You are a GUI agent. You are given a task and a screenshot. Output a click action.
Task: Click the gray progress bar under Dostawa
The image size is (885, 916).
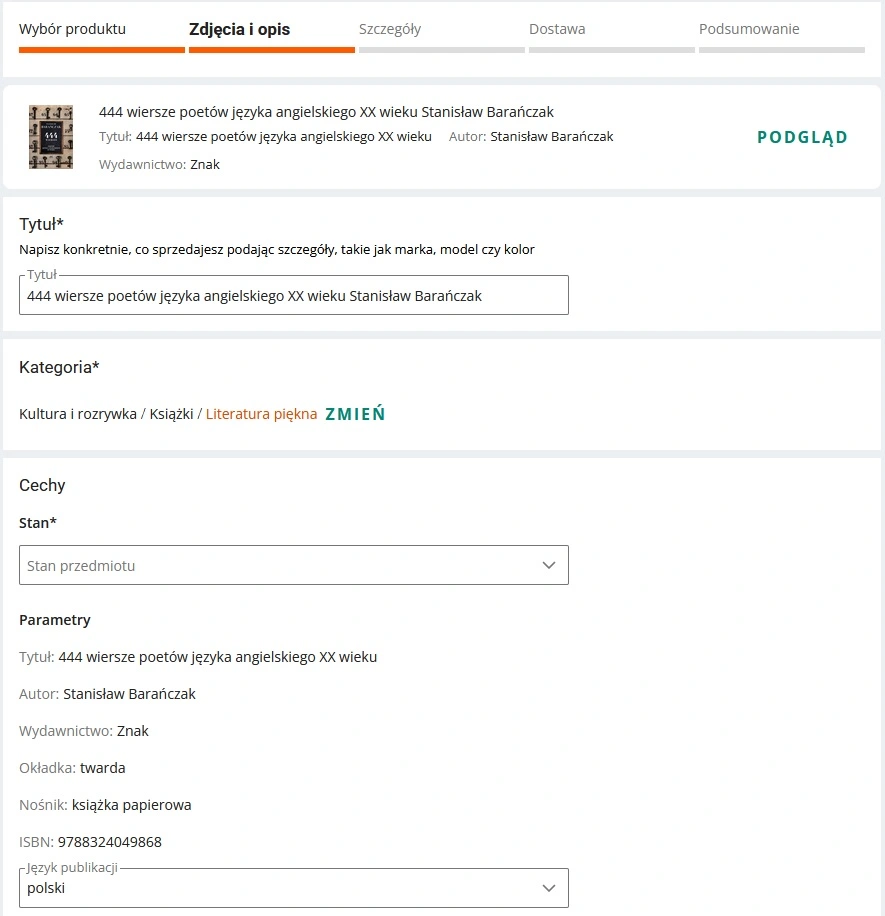(x=612, y=49)
